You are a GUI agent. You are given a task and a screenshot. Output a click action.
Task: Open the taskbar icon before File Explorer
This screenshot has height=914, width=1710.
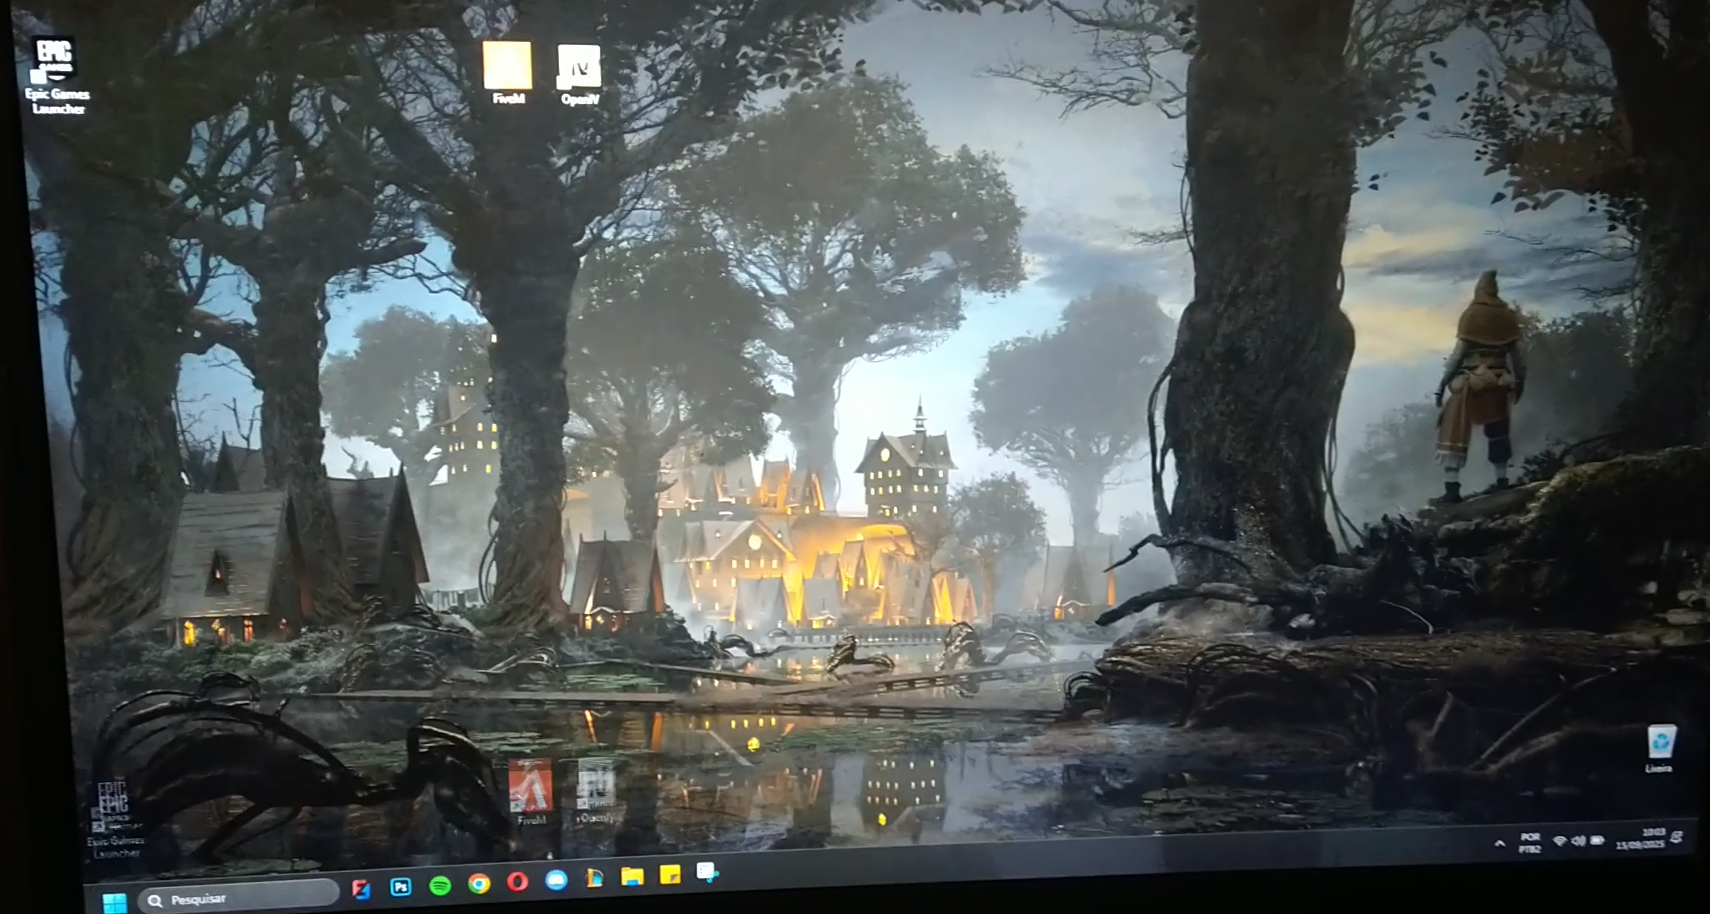[595, 878]
